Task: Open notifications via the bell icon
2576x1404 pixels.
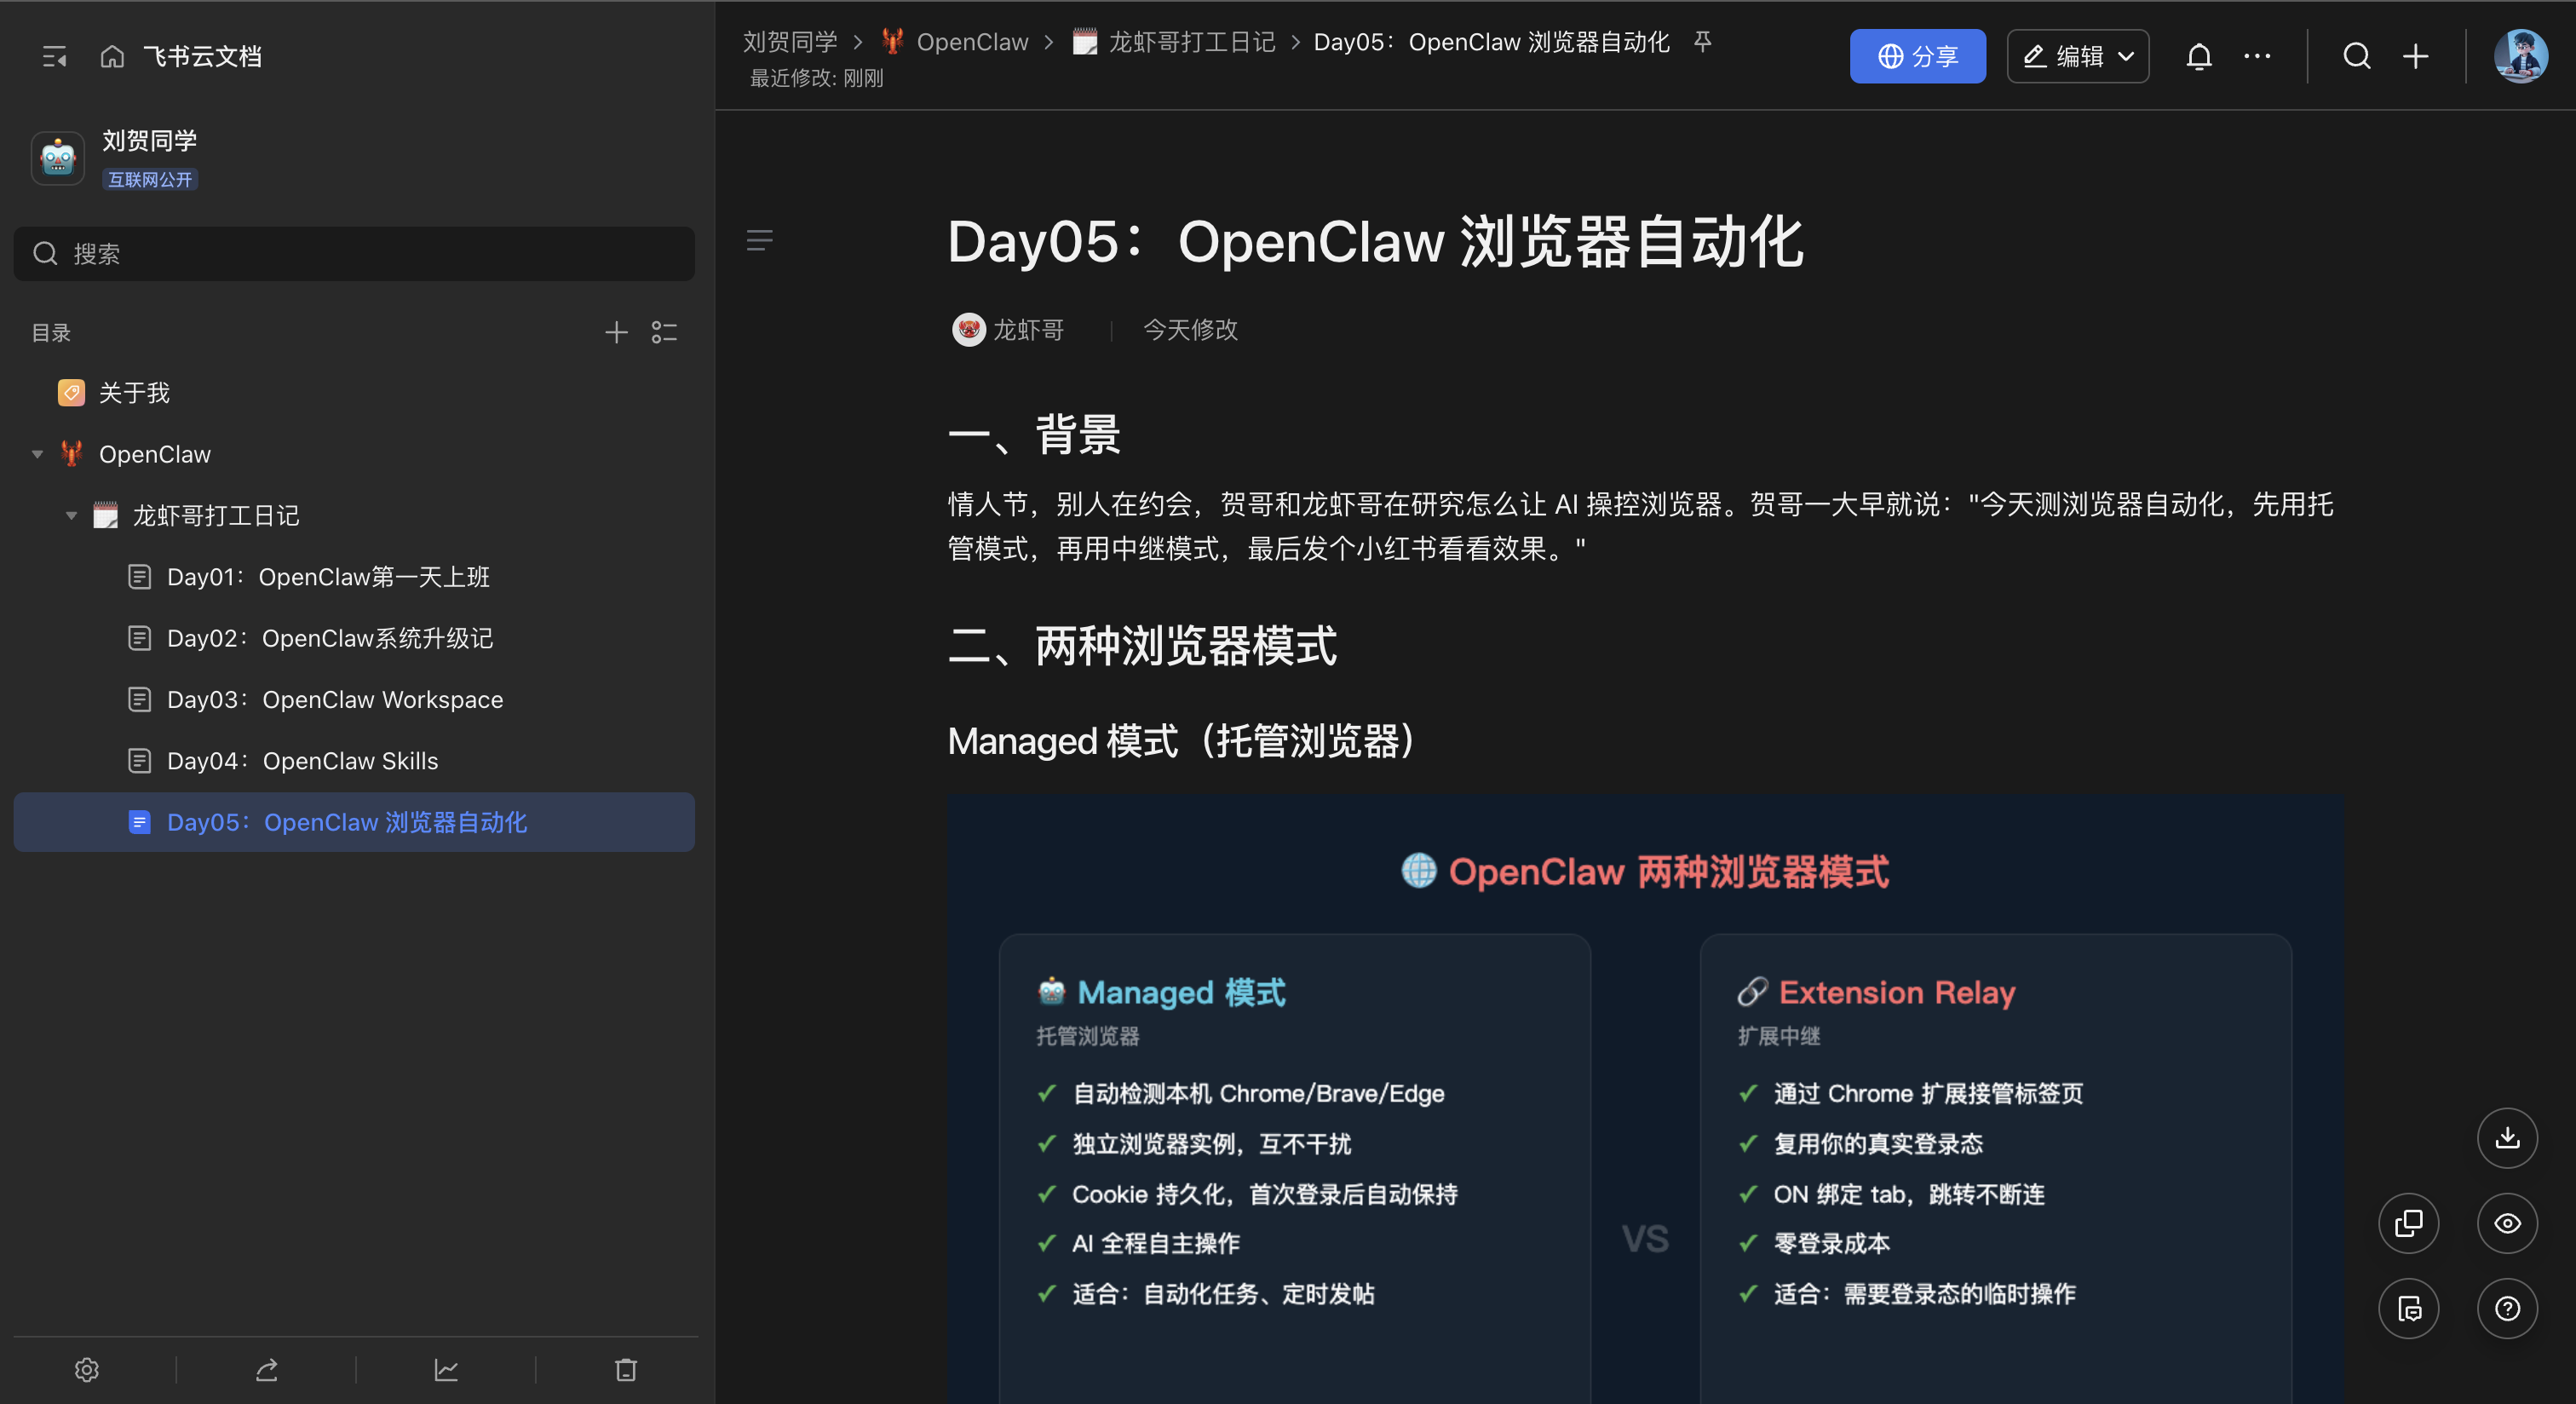Action: pos(2198,57)
